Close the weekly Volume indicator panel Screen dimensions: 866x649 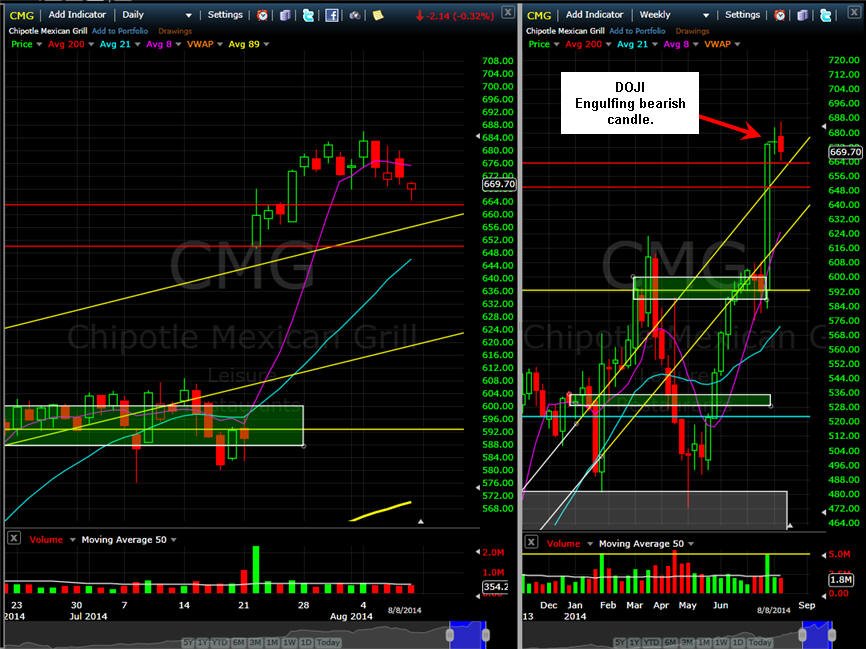(x=531, y=542)
